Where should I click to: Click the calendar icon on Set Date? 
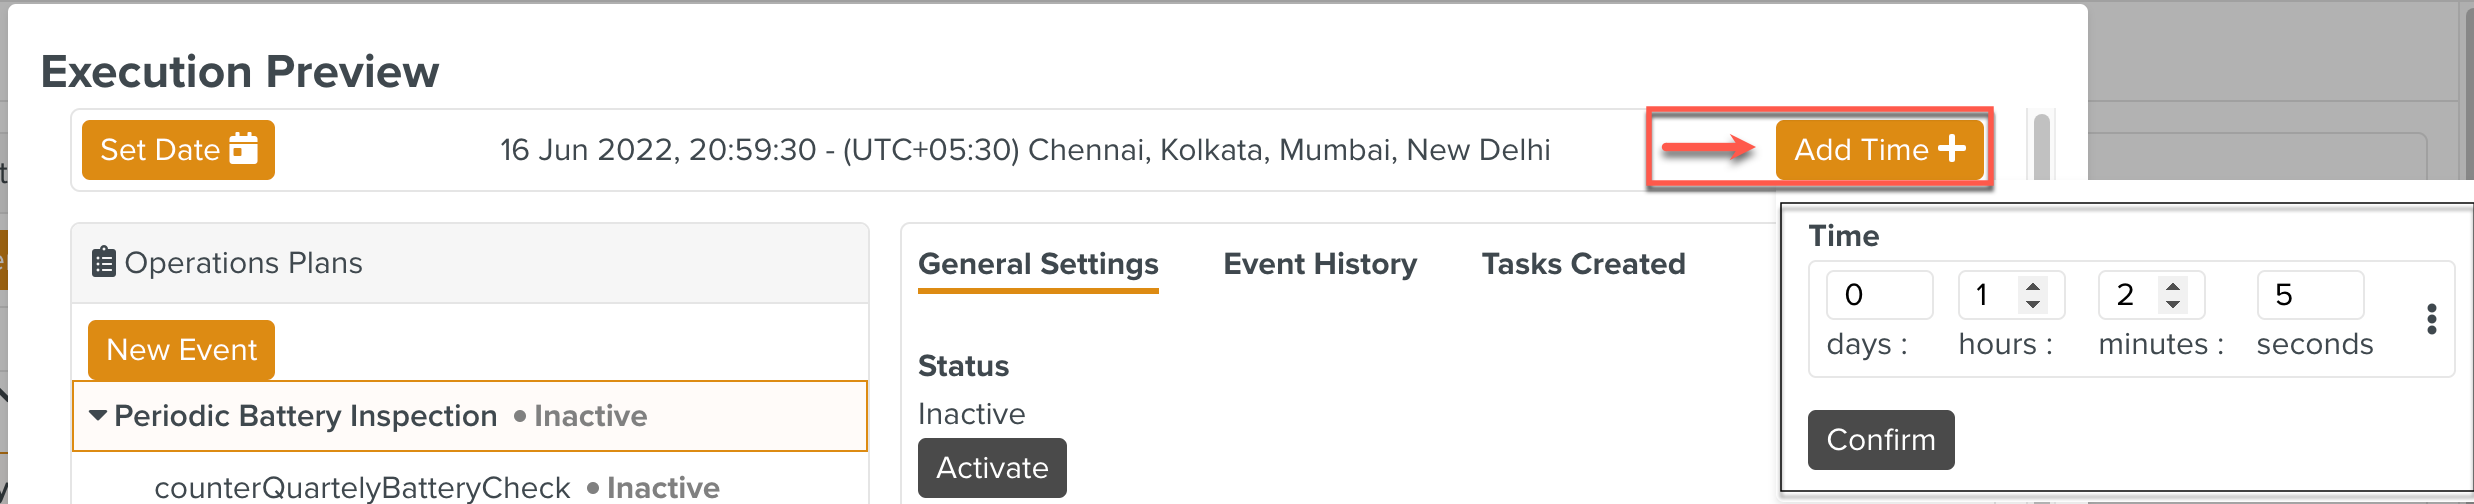tap(243, 149)
